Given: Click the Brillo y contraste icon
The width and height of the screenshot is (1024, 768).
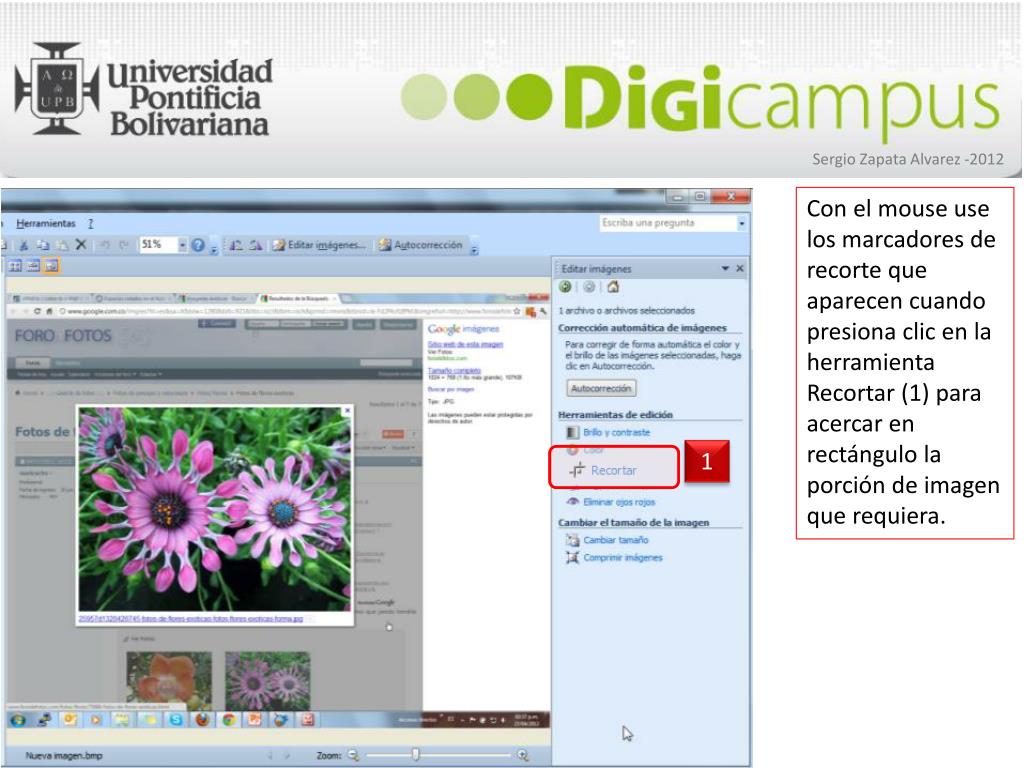Looking at the screenshot, I should [573, 432].
